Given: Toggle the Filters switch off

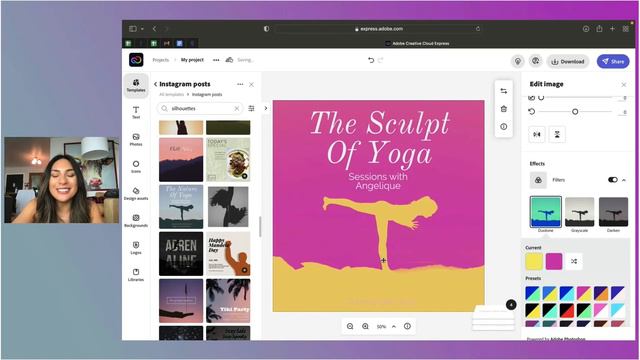Looking at the screenshot, I should [x=613, y=180].
